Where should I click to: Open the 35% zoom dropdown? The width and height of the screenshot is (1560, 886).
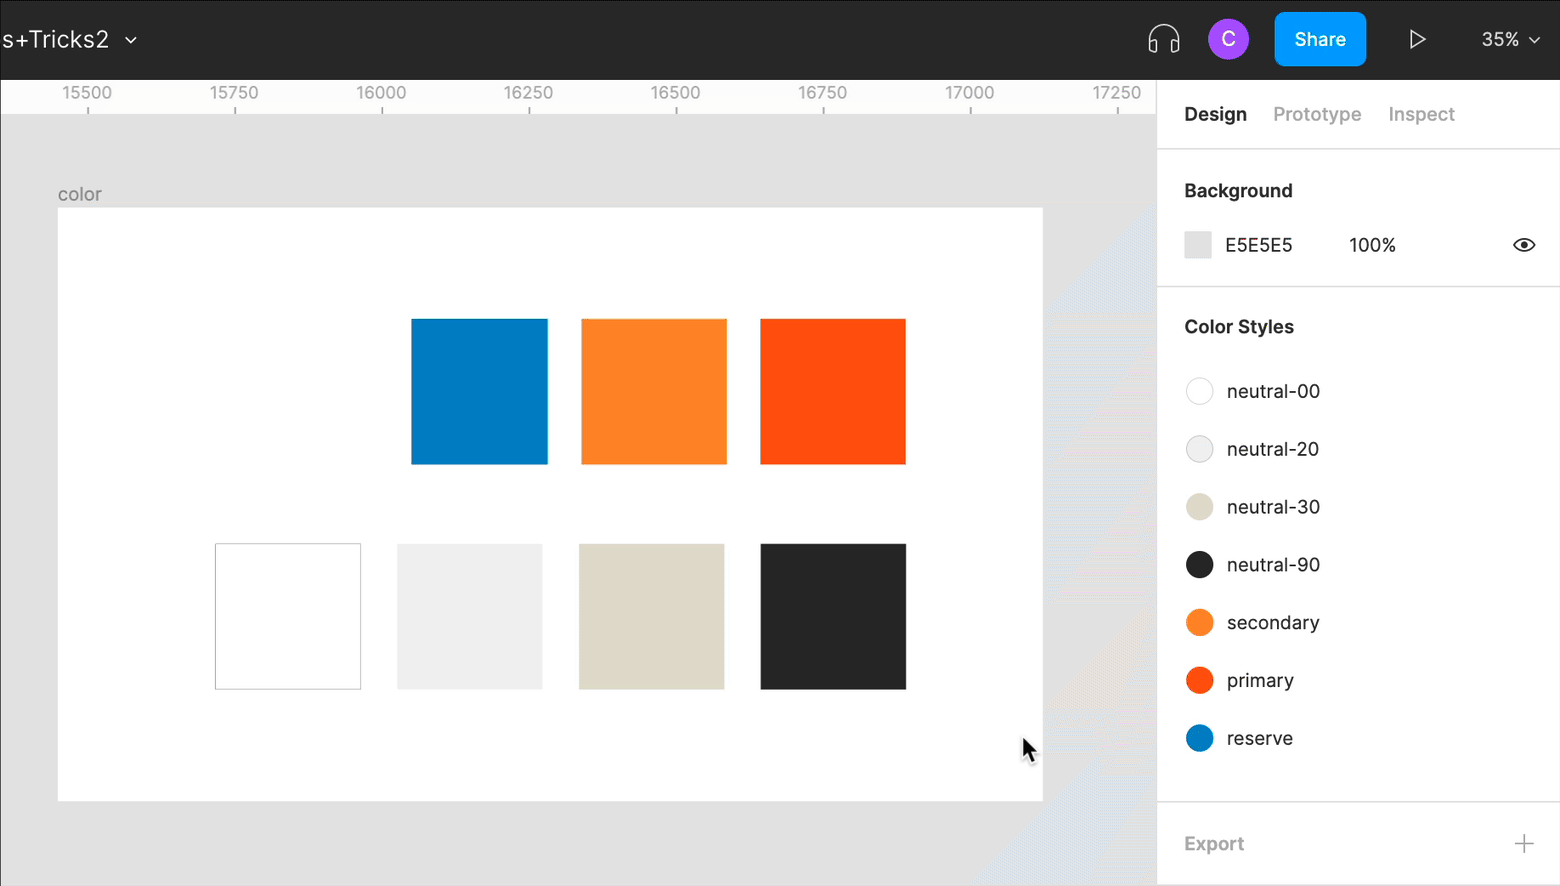pos(1510,40)
